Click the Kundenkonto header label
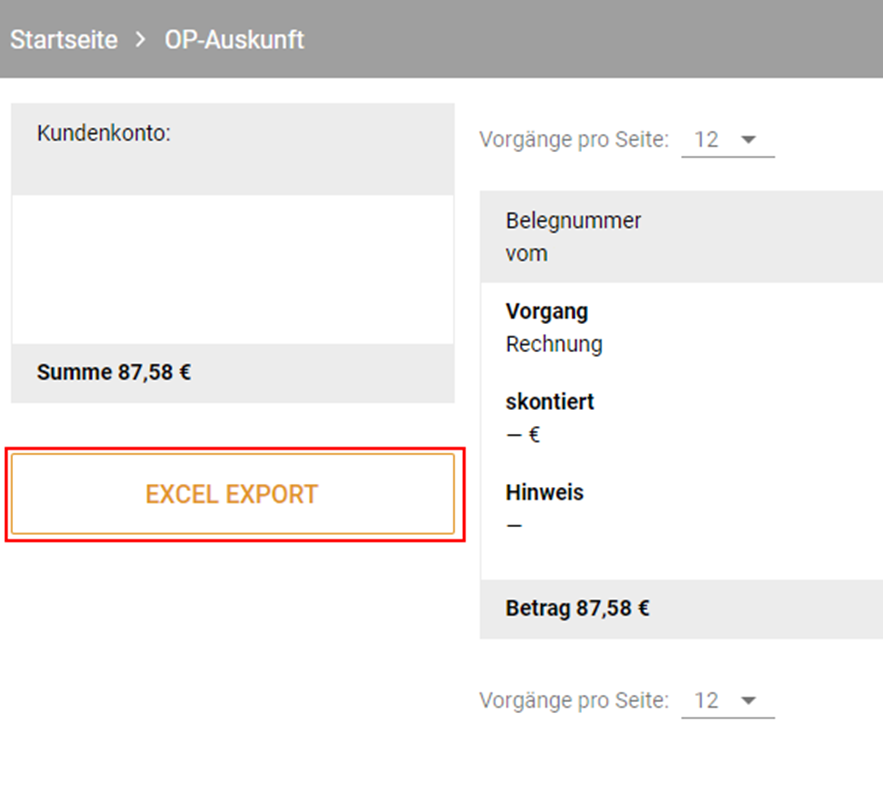 tap(104, 134)
